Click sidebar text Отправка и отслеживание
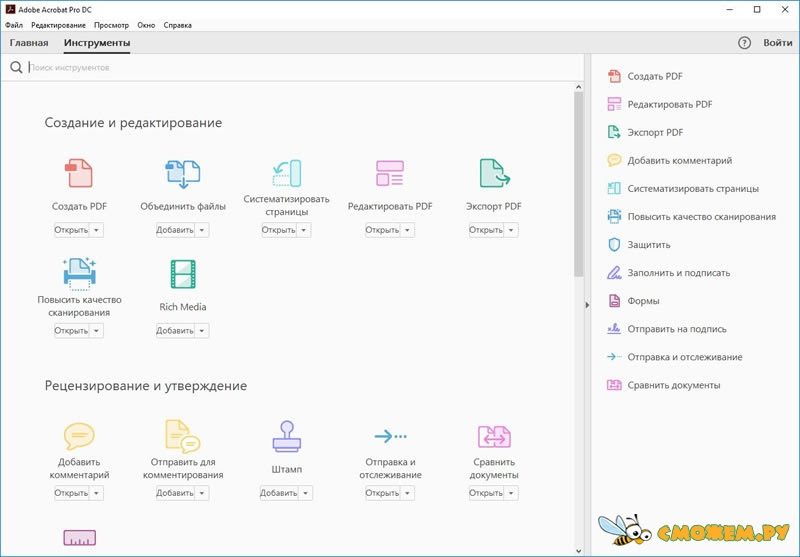 pos(685,357)
